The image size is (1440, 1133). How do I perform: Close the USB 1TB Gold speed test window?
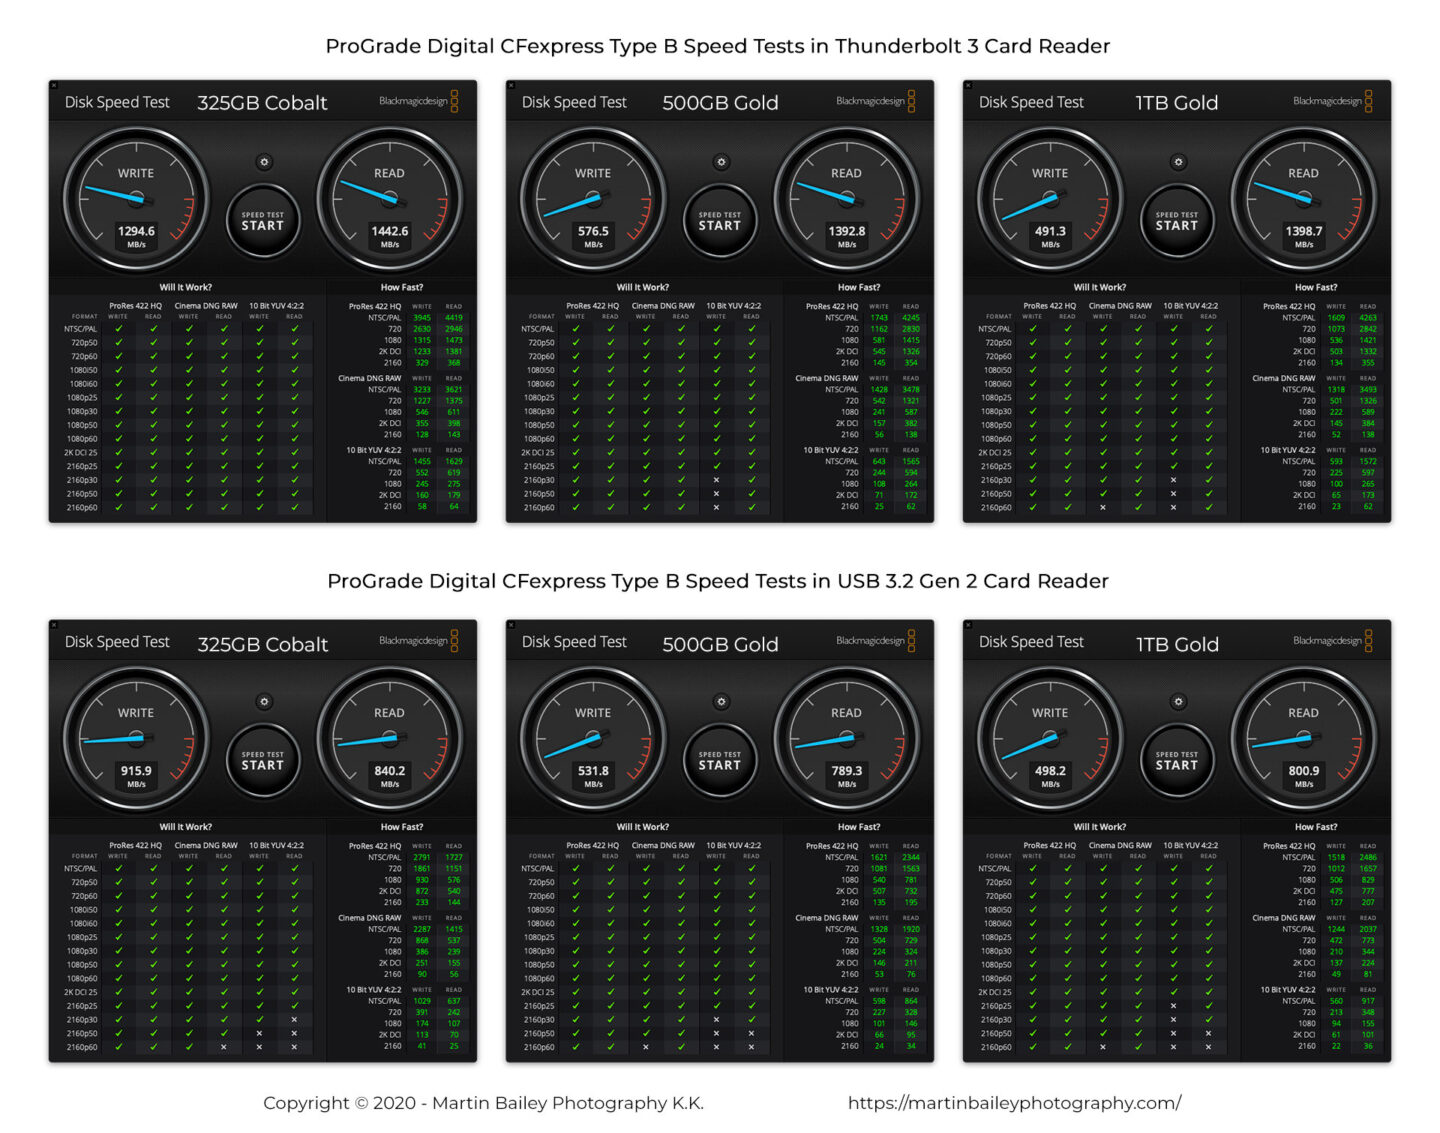pyautogui.click(x=968, y=625)
